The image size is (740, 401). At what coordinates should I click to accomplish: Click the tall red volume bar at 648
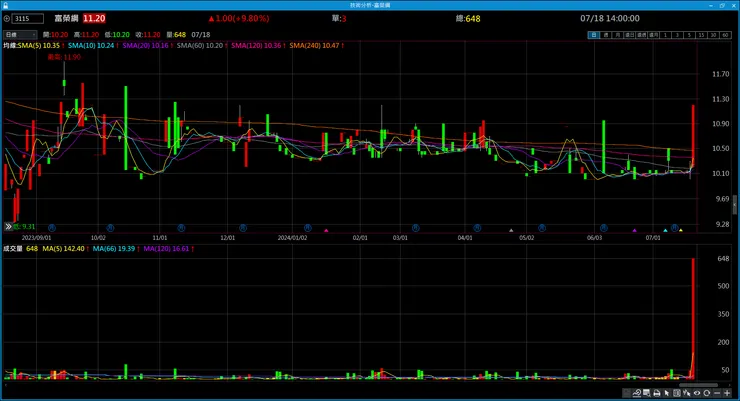(693, 318)
